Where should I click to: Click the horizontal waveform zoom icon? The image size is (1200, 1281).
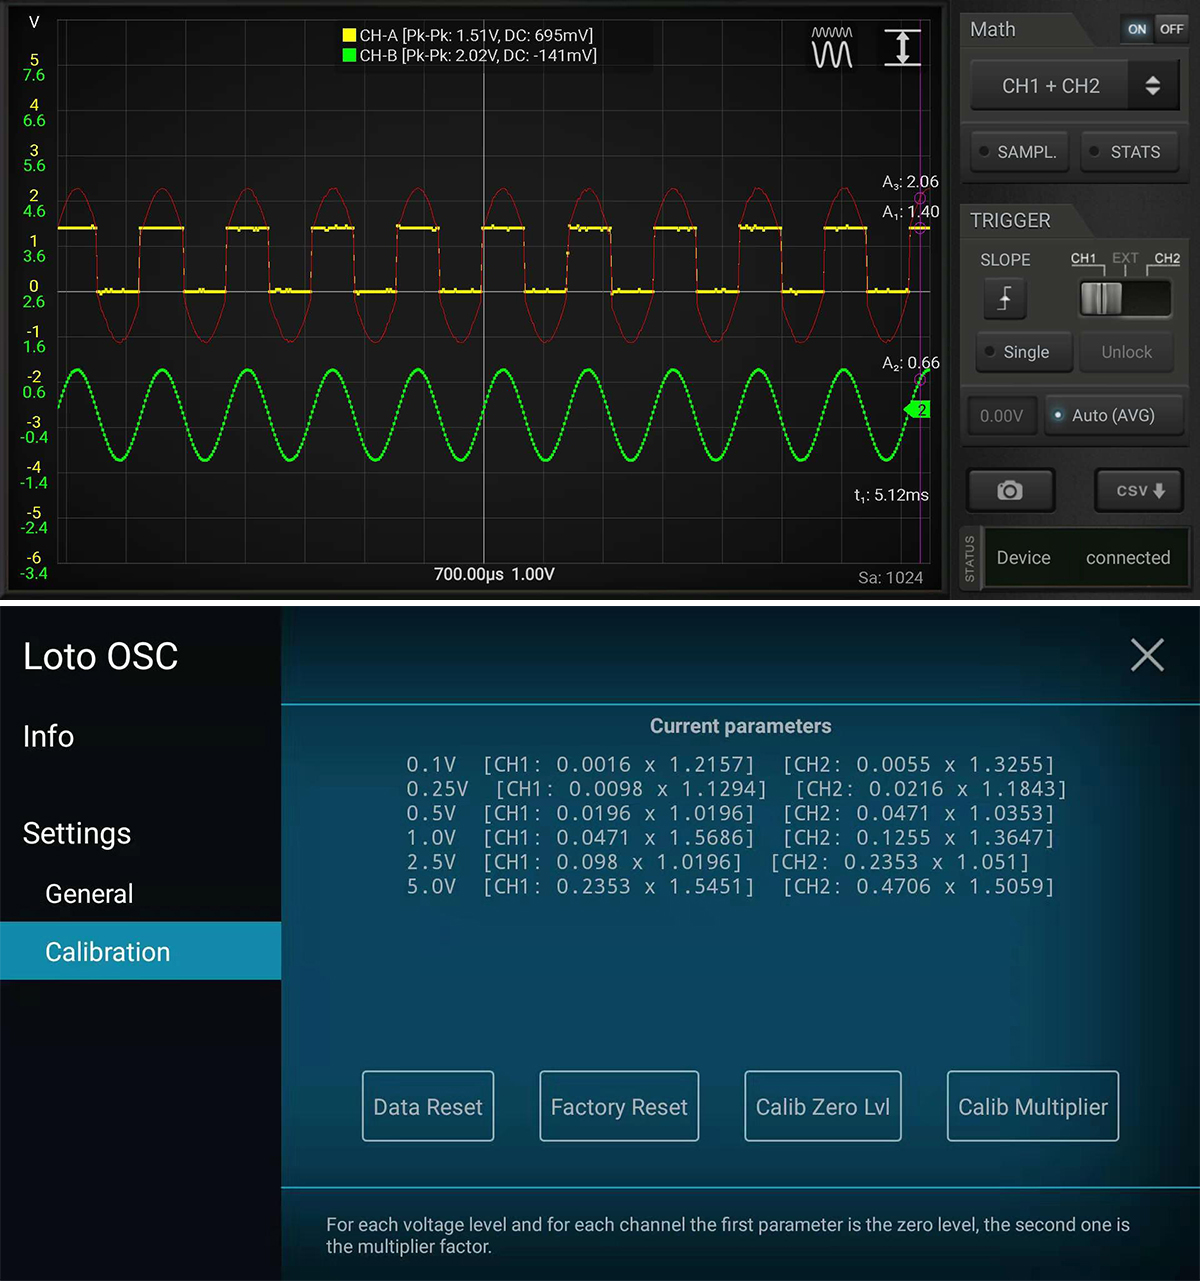[832, 48]
